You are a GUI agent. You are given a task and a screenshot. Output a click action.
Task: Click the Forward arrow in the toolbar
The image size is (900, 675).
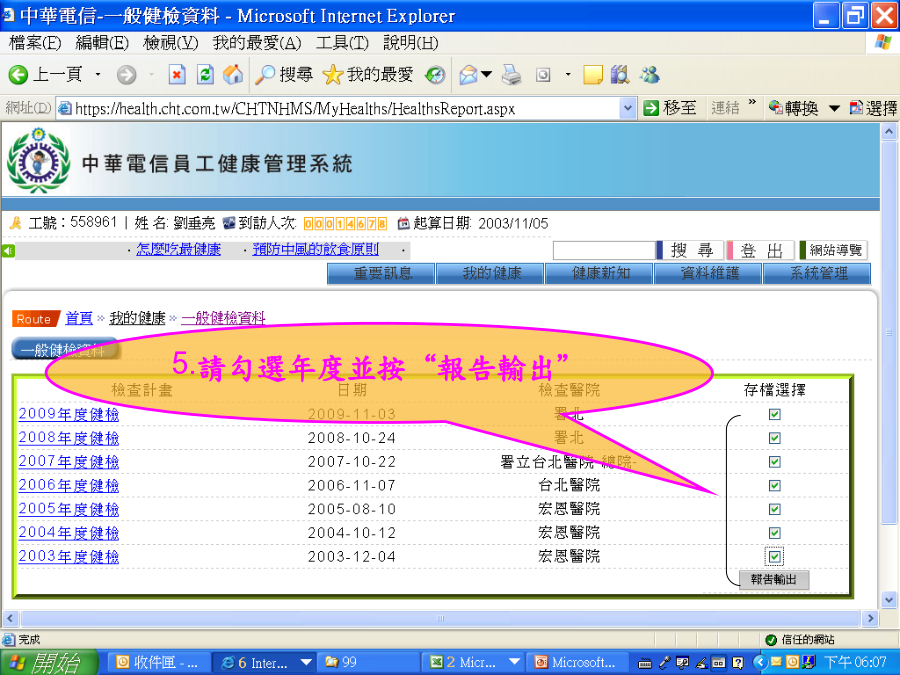(126, 75)
